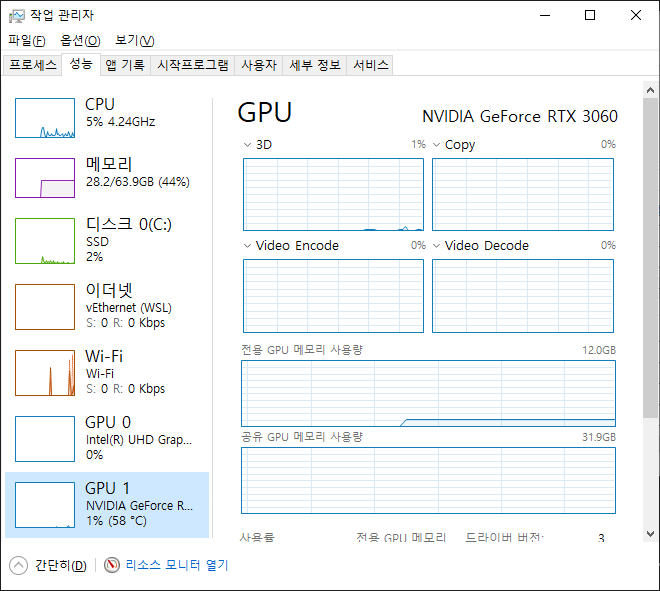Click the GPU 1 NVIDIA thumbnail graph
The image size is (660, 591).
(45, 505)
